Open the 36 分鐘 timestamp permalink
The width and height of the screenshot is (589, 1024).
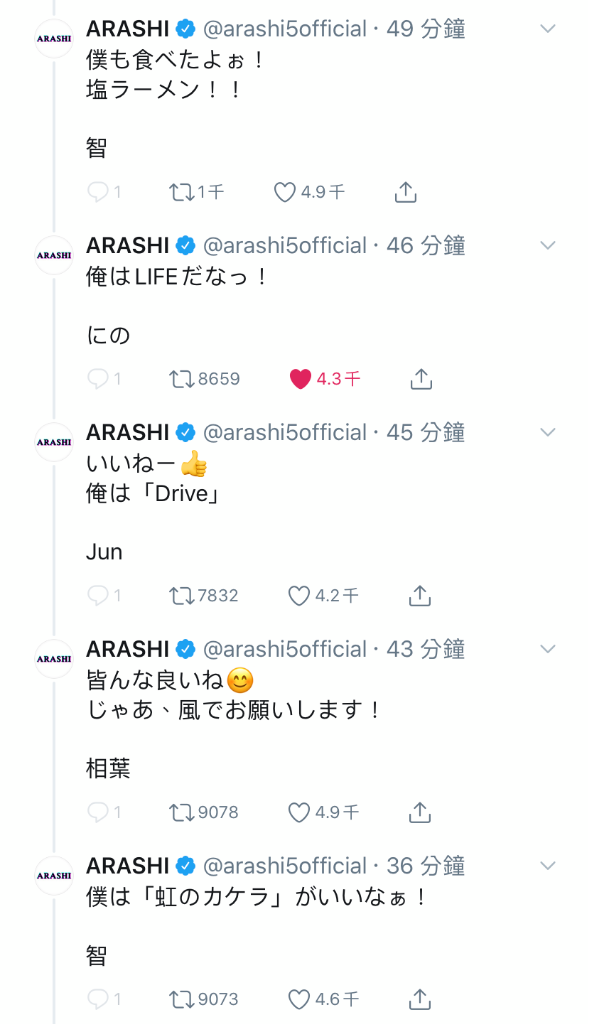point(426,866)
